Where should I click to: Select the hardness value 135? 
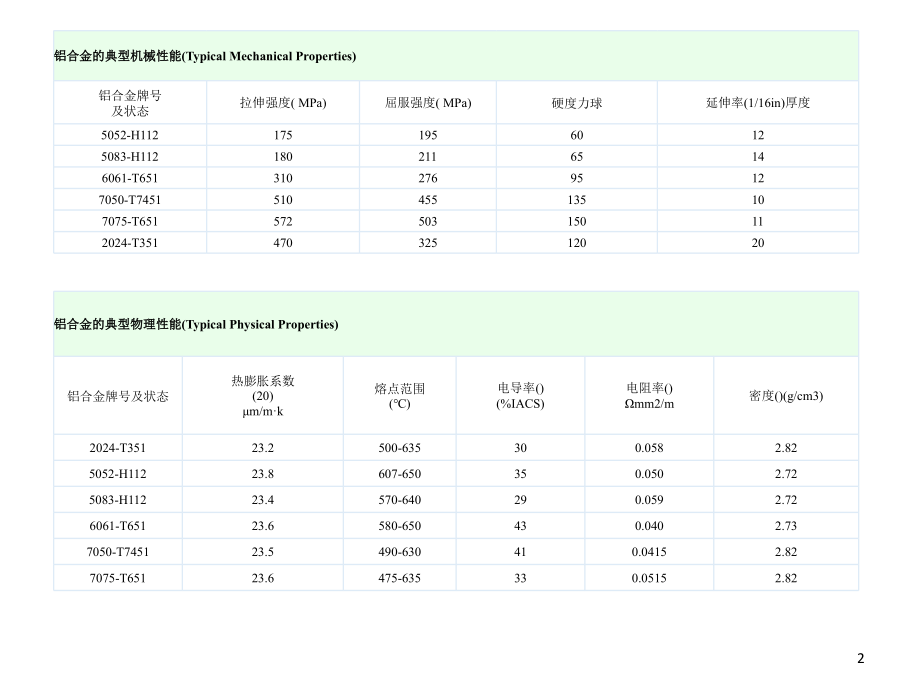[x=577, y=200]
